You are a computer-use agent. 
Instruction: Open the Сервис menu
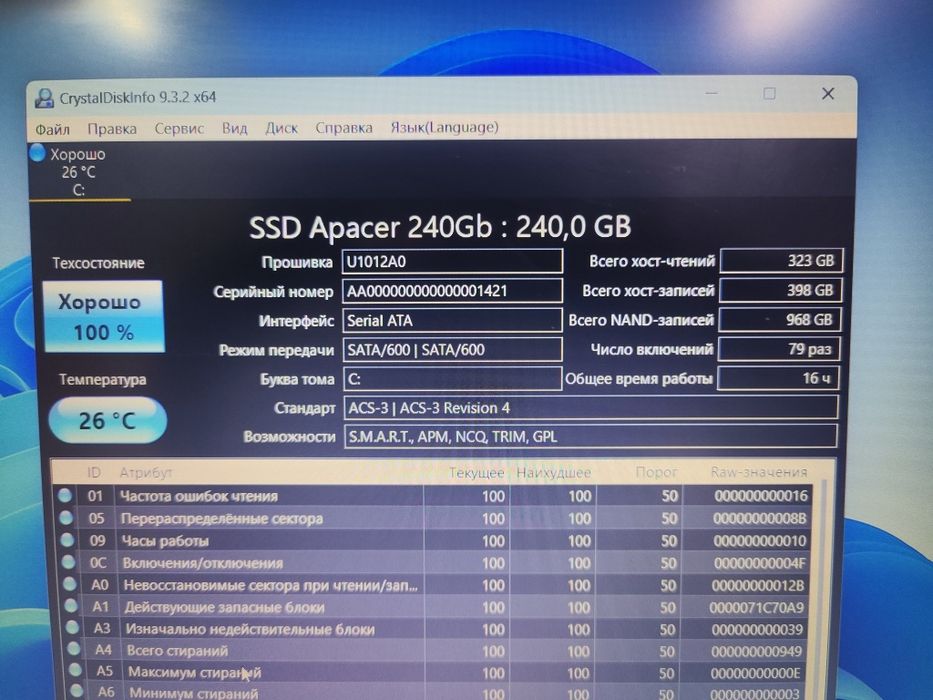pos(179,129)
